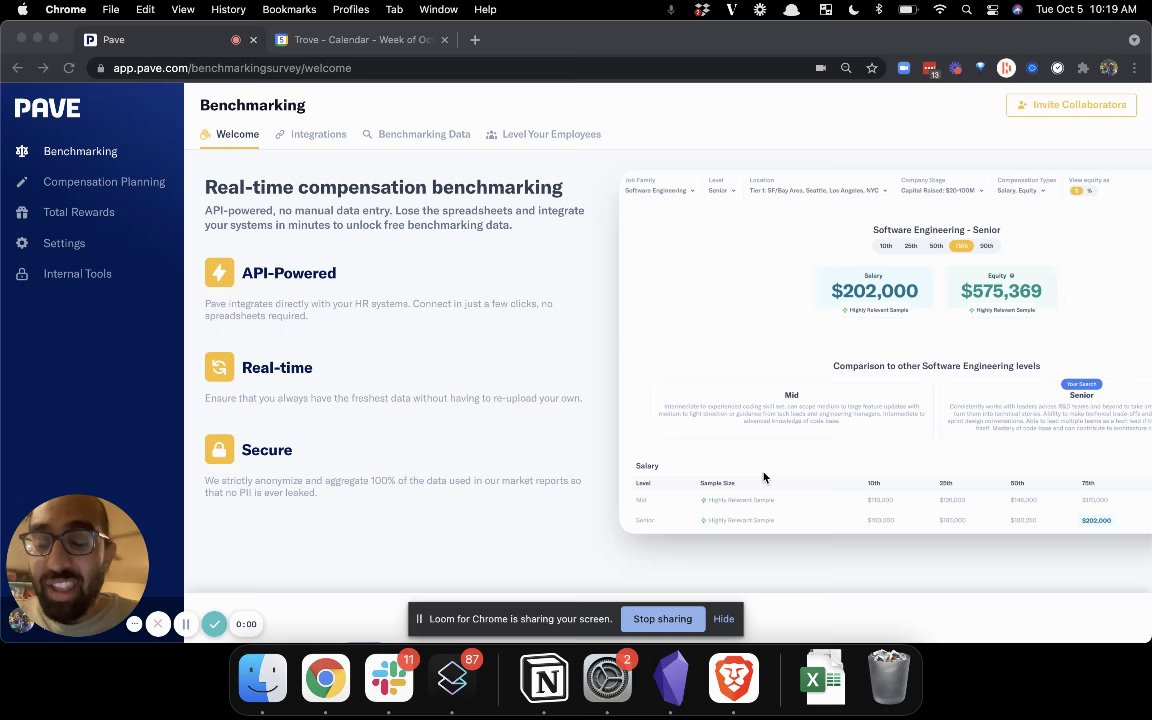Click the camera icon in address bar
1152x720 pixels.
(821, 68)
